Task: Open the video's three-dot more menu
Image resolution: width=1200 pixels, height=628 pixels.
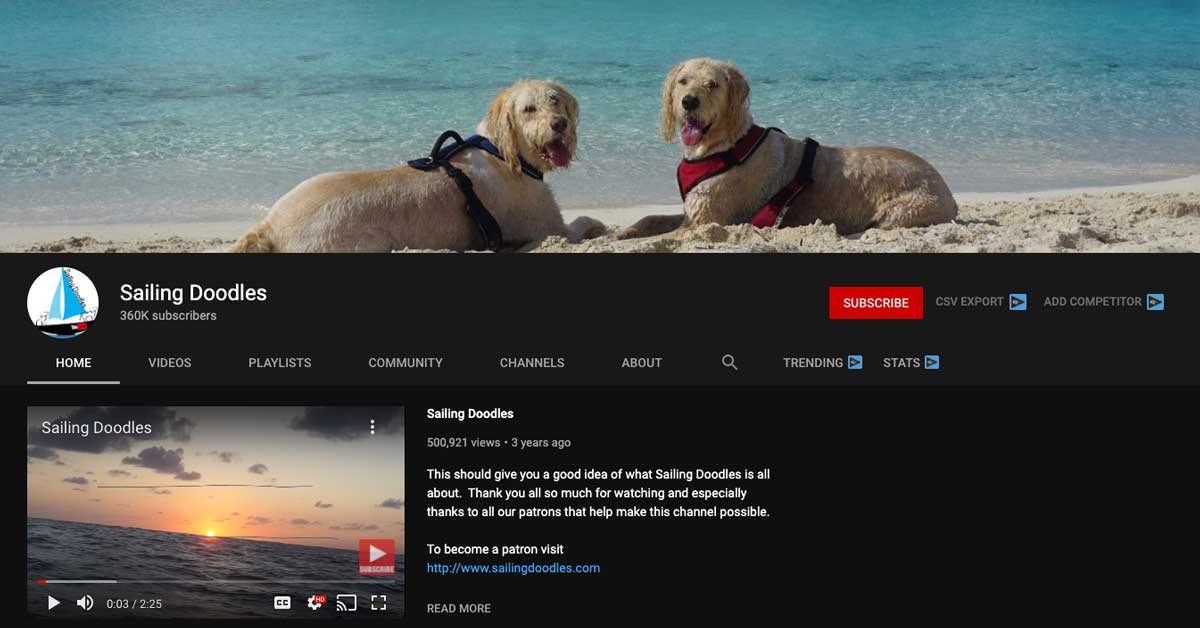Action: [x=373, y=427]
